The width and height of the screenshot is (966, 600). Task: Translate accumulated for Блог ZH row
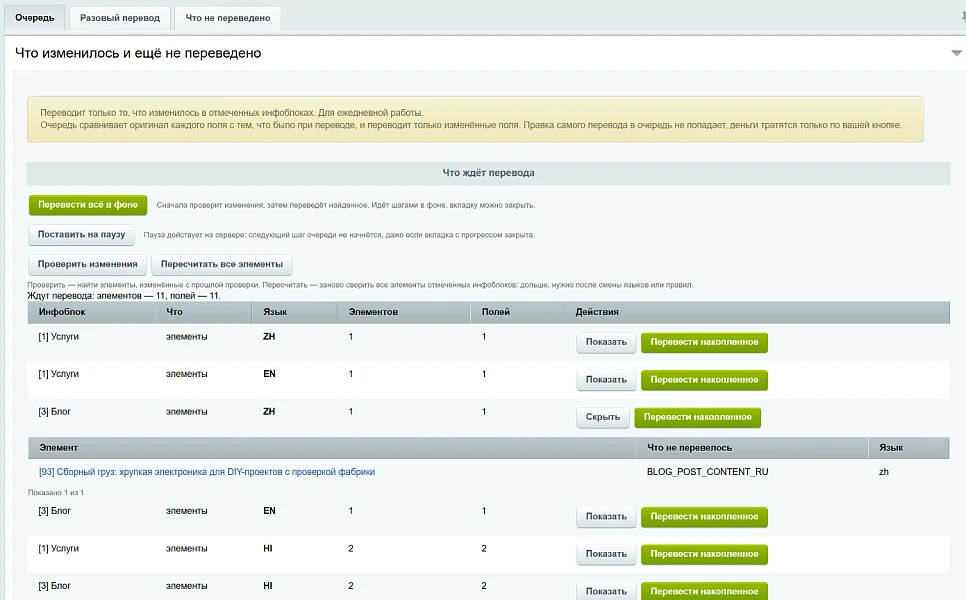697,418
